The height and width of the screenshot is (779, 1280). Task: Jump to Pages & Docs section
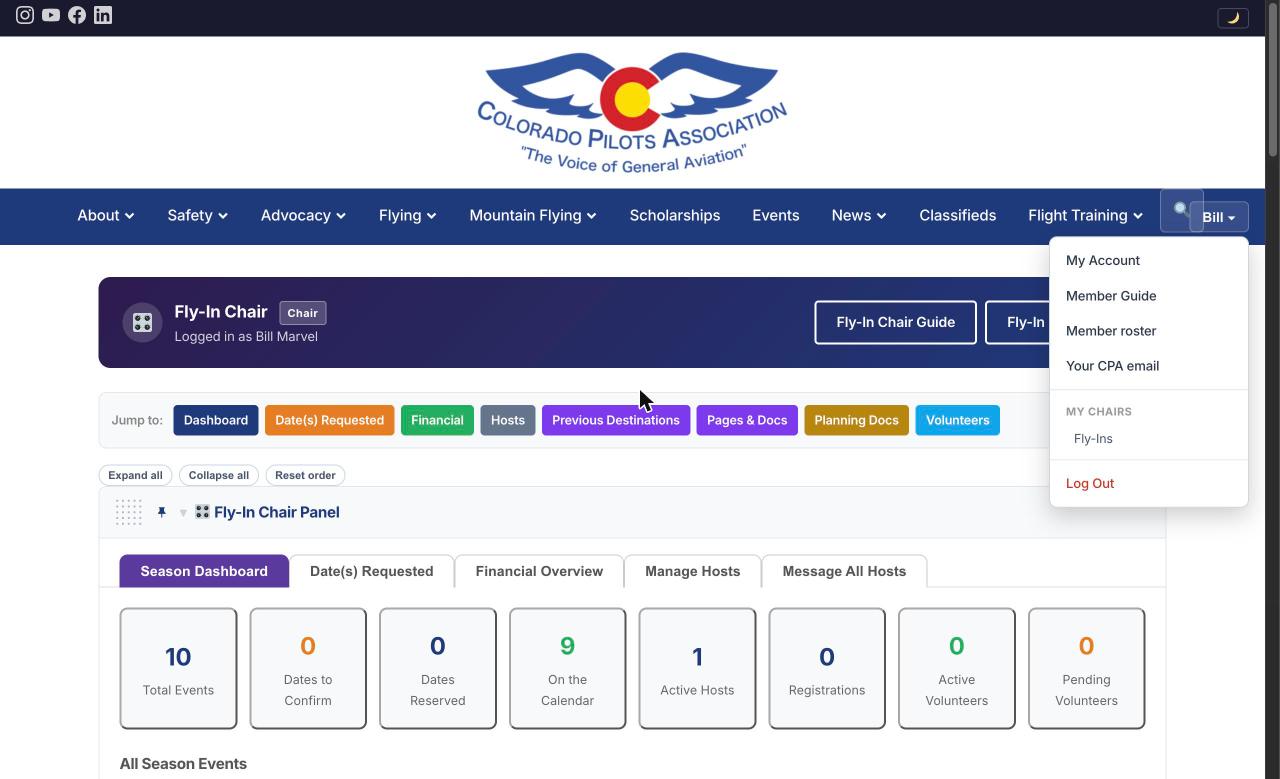tap(747, 420)
